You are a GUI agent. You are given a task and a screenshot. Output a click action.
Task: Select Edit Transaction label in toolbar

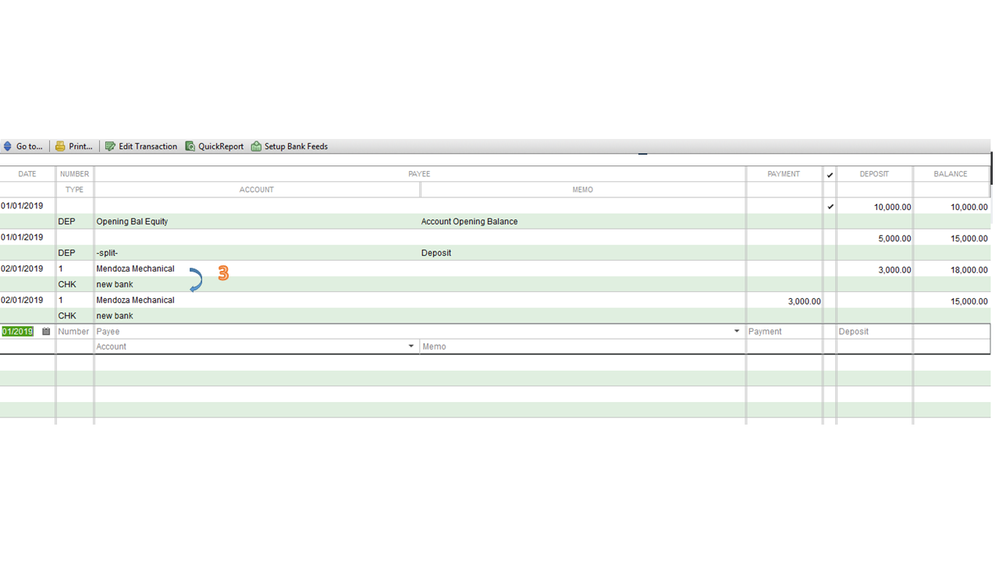pos(148,147)
